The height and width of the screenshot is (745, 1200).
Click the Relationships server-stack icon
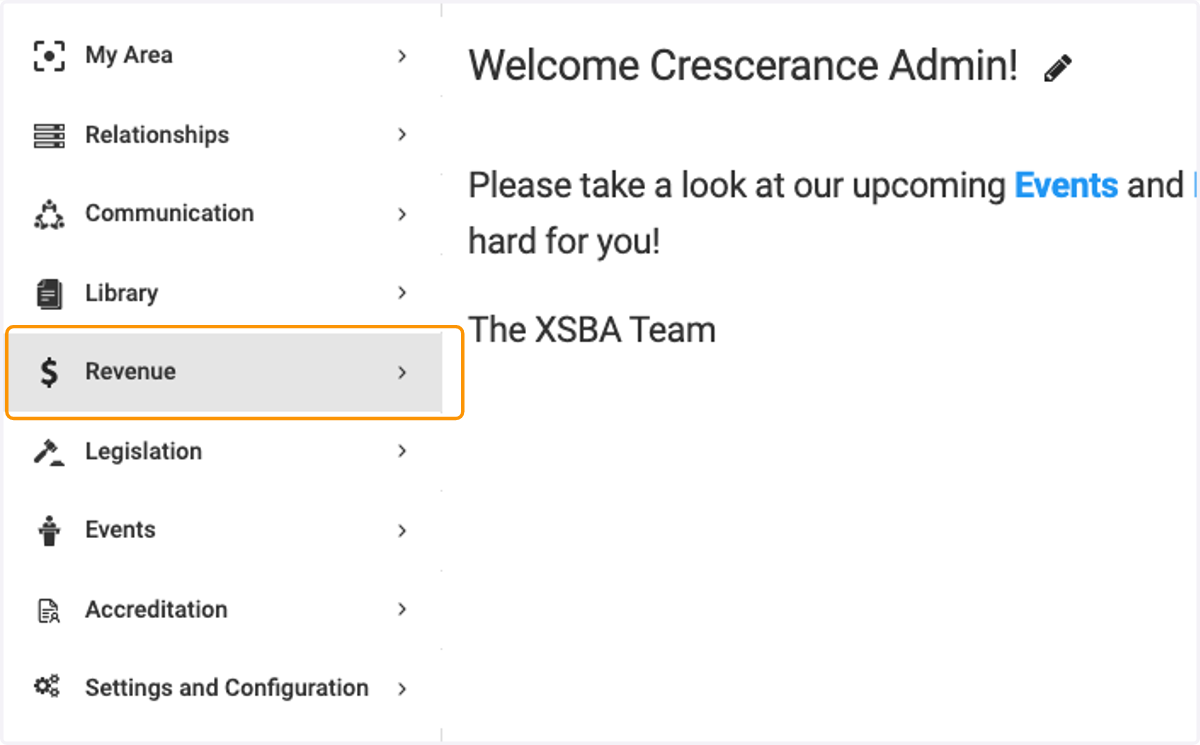[49, 135]
